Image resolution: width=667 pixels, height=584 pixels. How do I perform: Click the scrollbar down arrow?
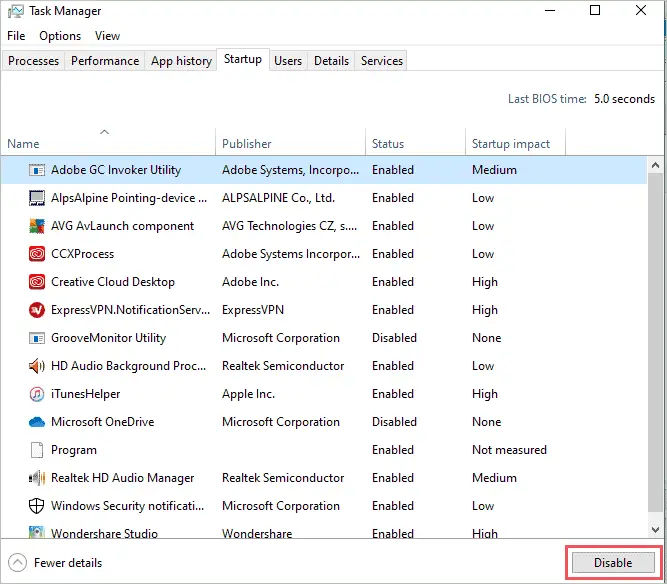[656, 530]
